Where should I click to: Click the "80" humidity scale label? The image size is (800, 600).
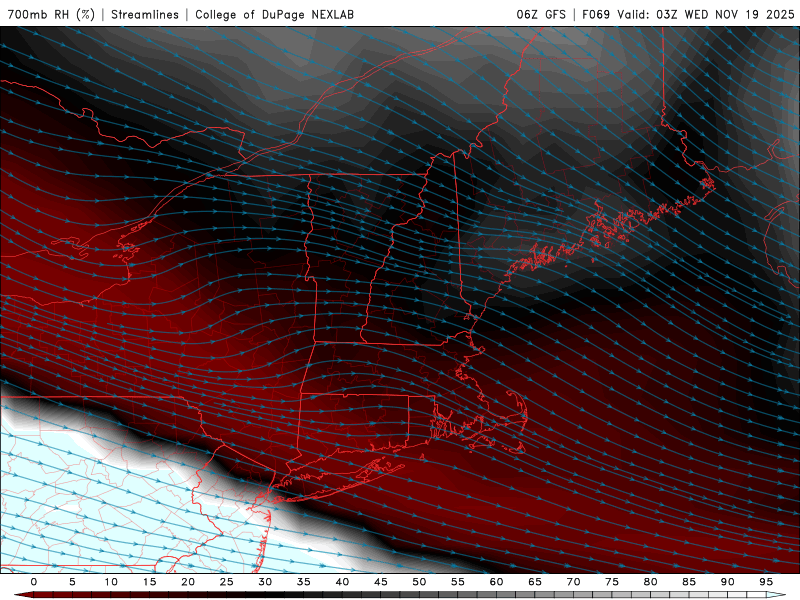click(651, 582)
